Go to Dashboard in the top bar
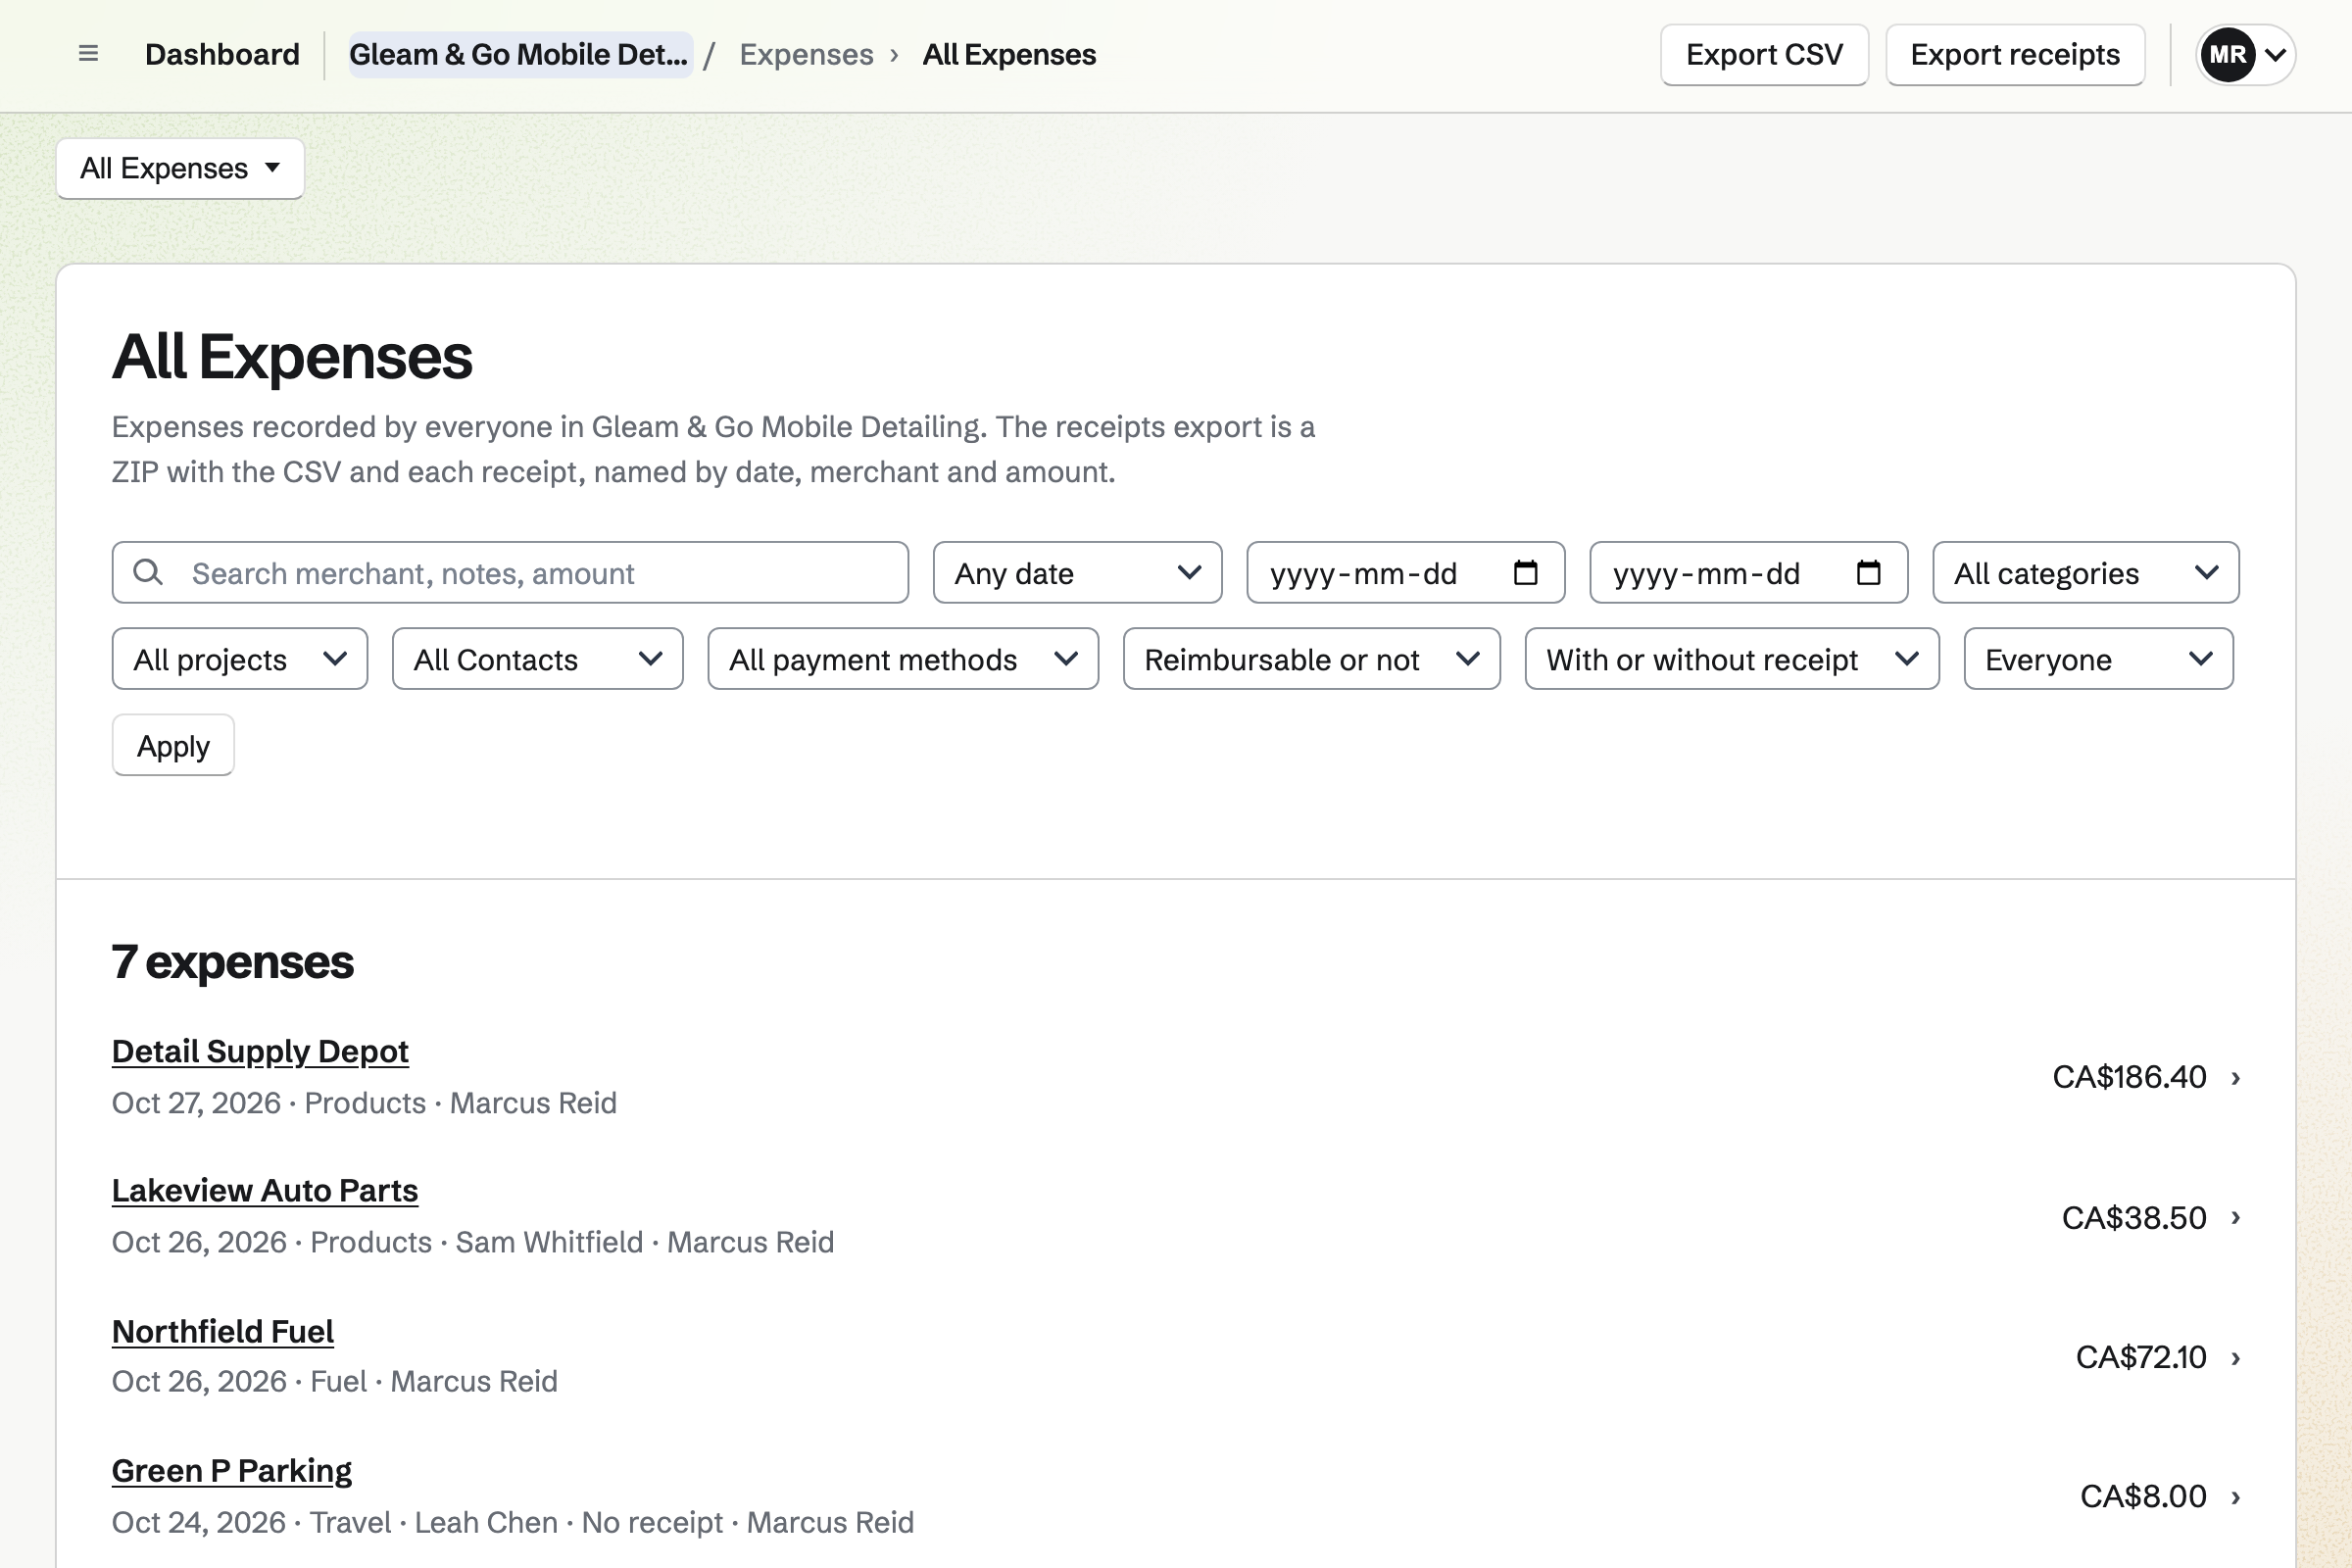Image resolution: width=2352 pixels, height=1568 pixels. click(x=222, y=54)
